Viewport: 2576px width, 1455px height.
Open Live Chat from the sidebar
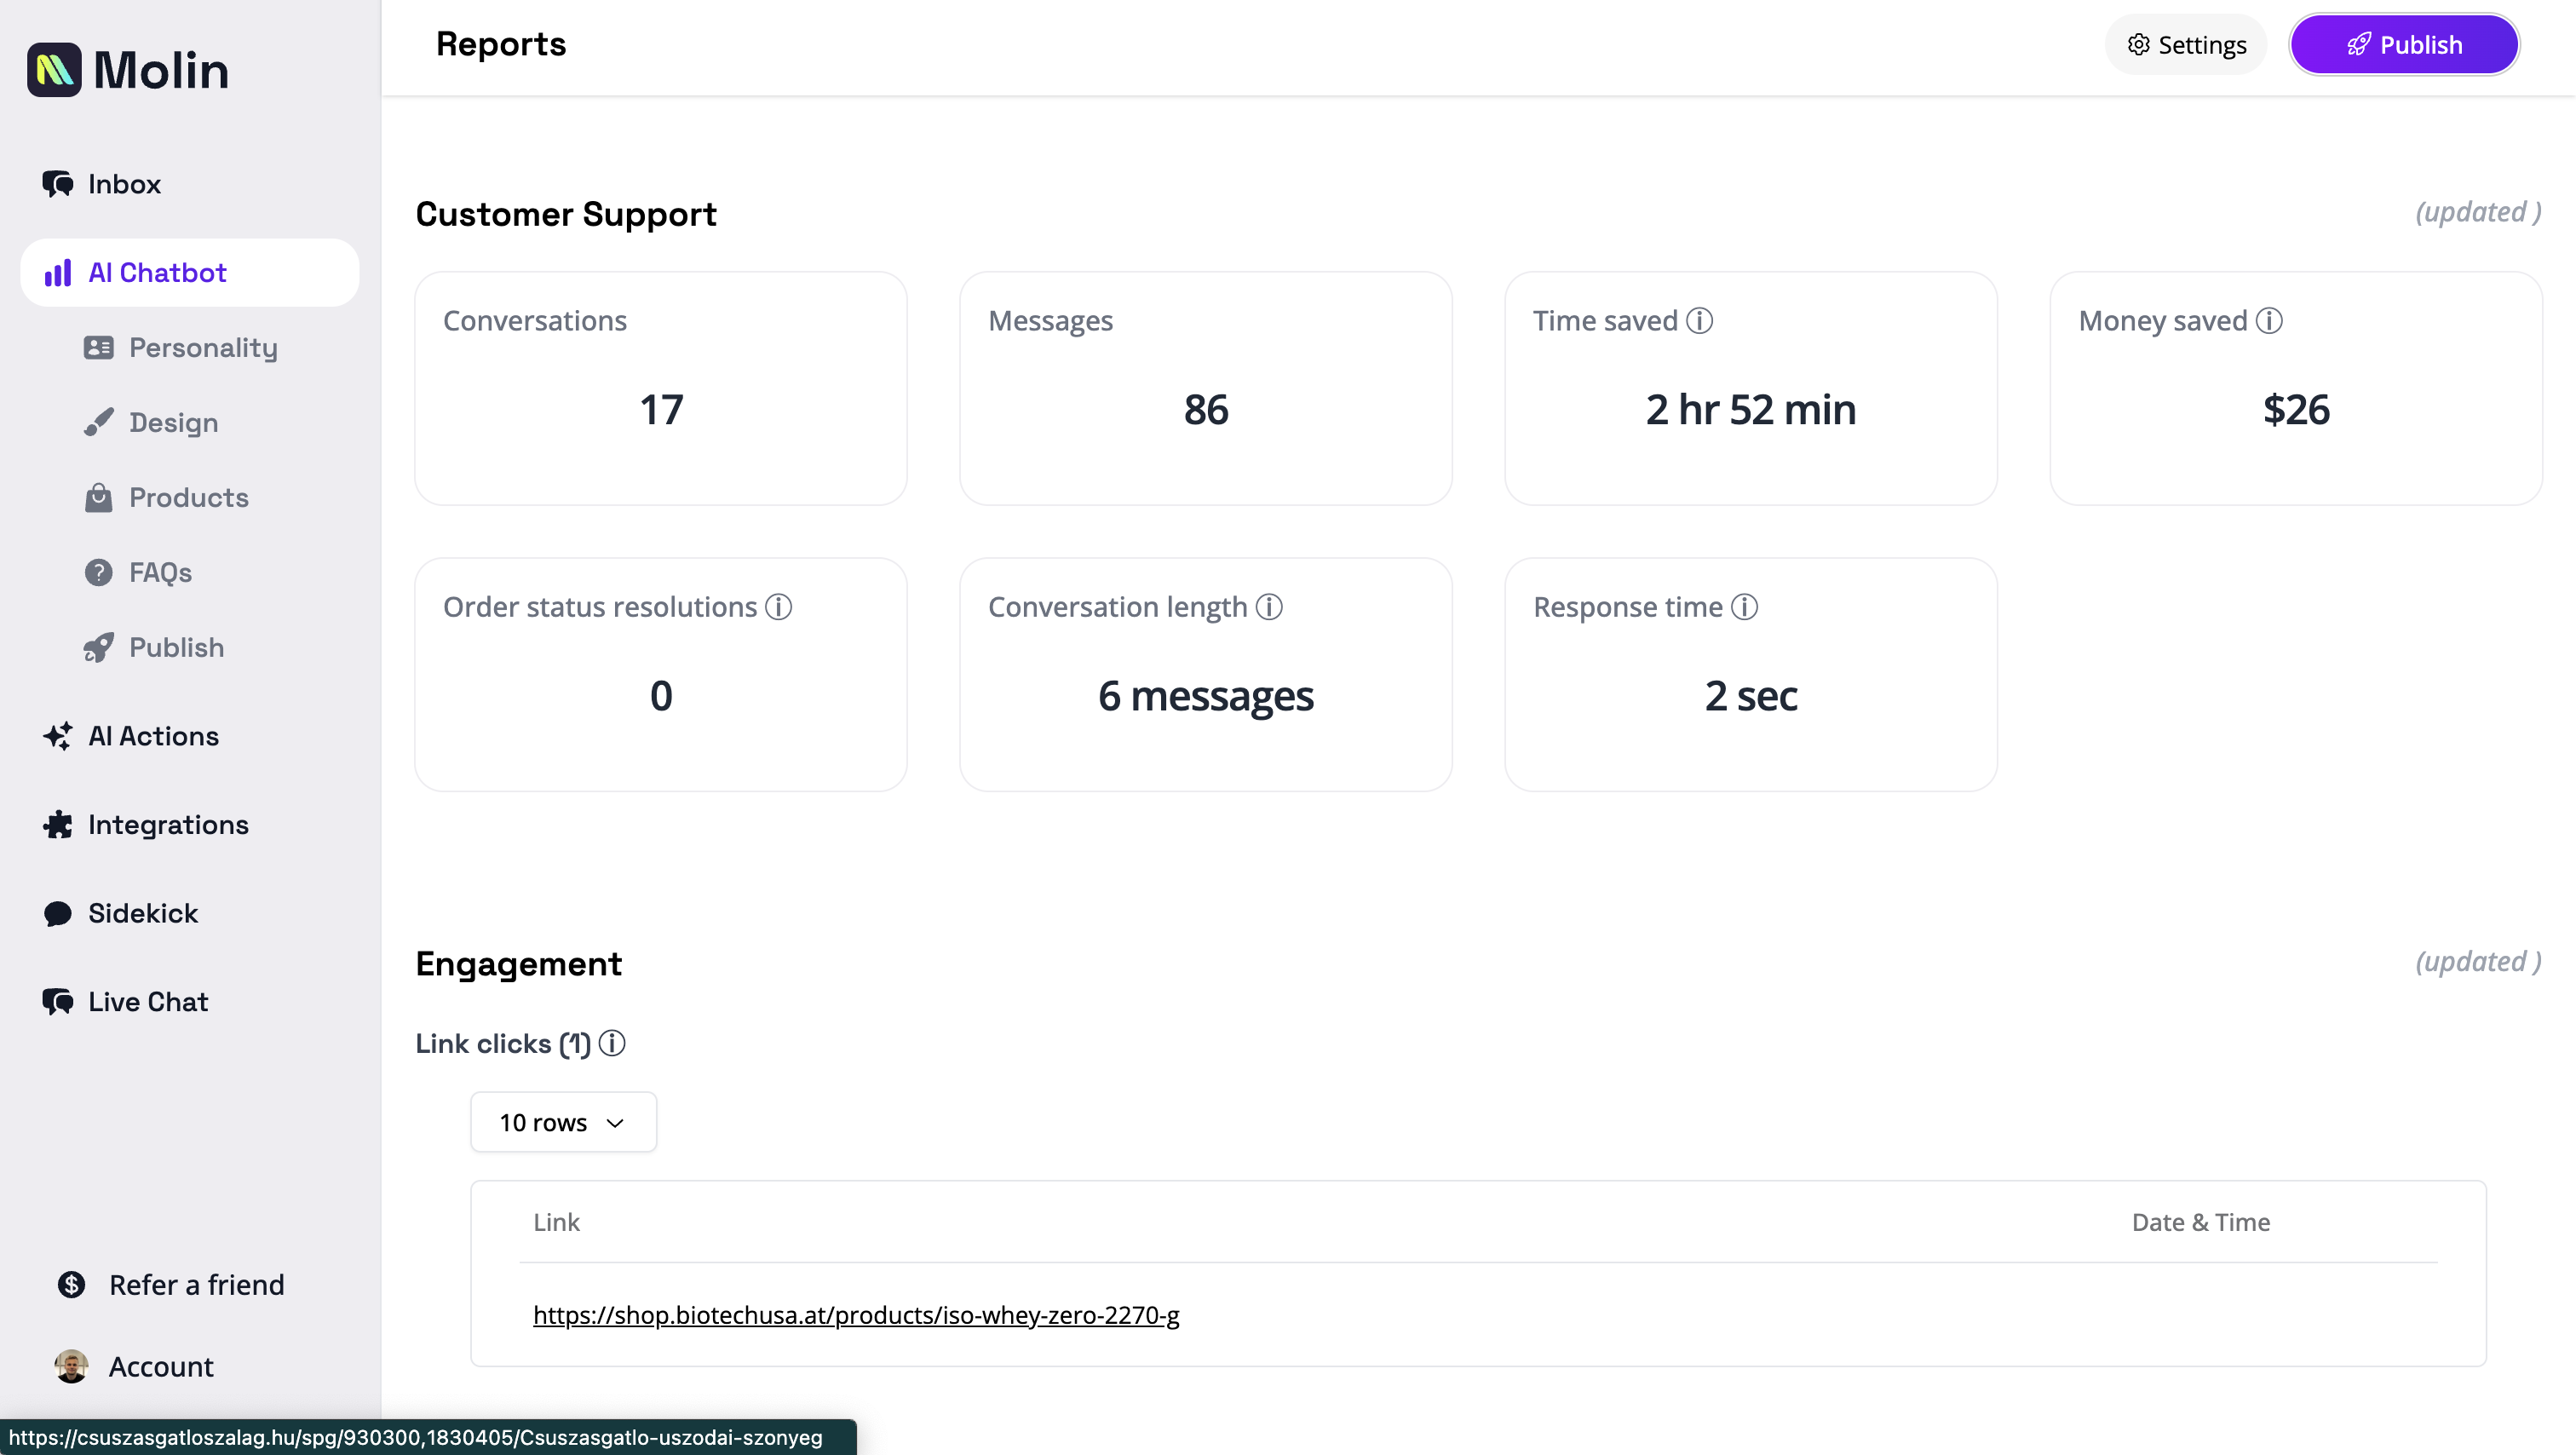(x=147, y=1001)
